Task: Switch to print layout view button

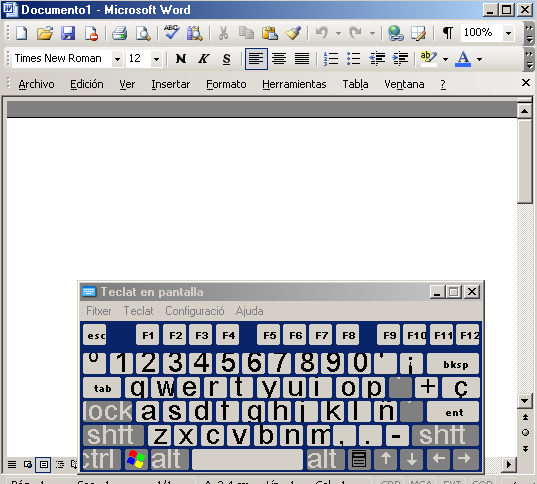Action: 43,464
